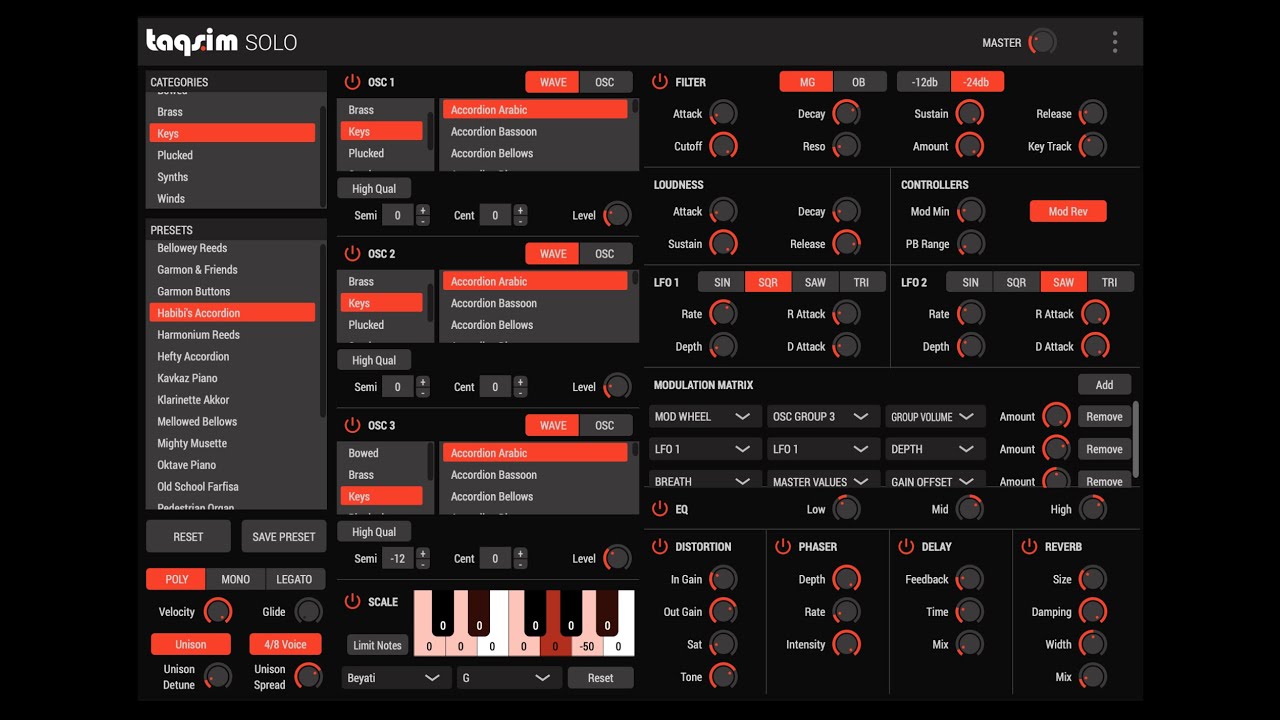Click the Delay Feedback knob
Viewport: 1280px width, 720px height.
tap(969, 579)
